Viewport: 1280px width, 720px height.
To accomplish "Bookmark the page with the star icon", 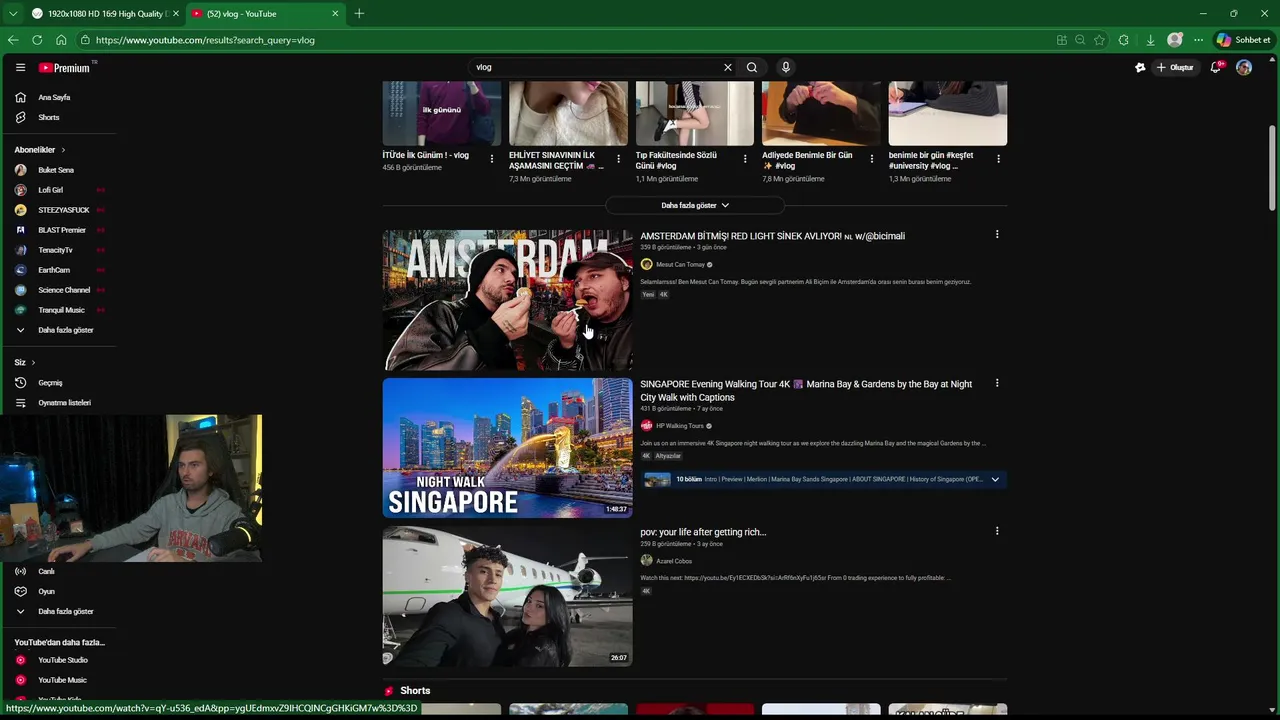I will coord(1099,40).
